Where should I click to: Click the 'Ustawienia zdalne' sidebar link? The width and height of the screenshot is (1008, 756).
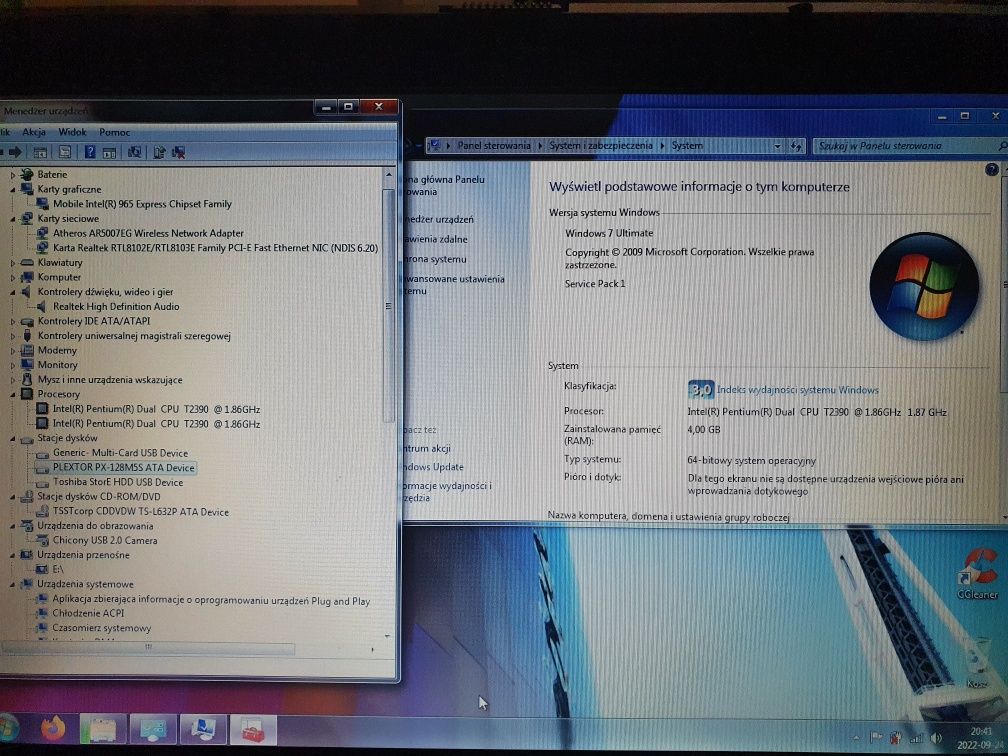(436, 239)
